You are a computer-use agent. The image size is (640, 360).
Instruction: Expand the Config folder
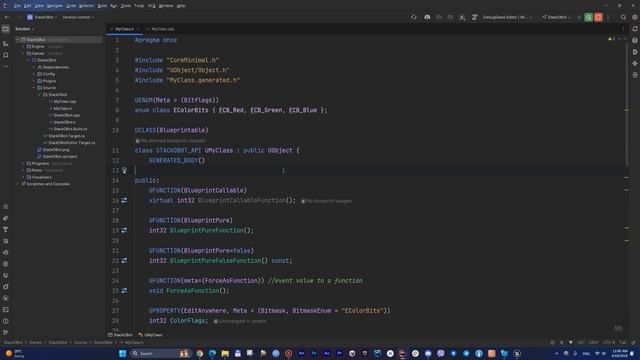click(x=34, y=74)
